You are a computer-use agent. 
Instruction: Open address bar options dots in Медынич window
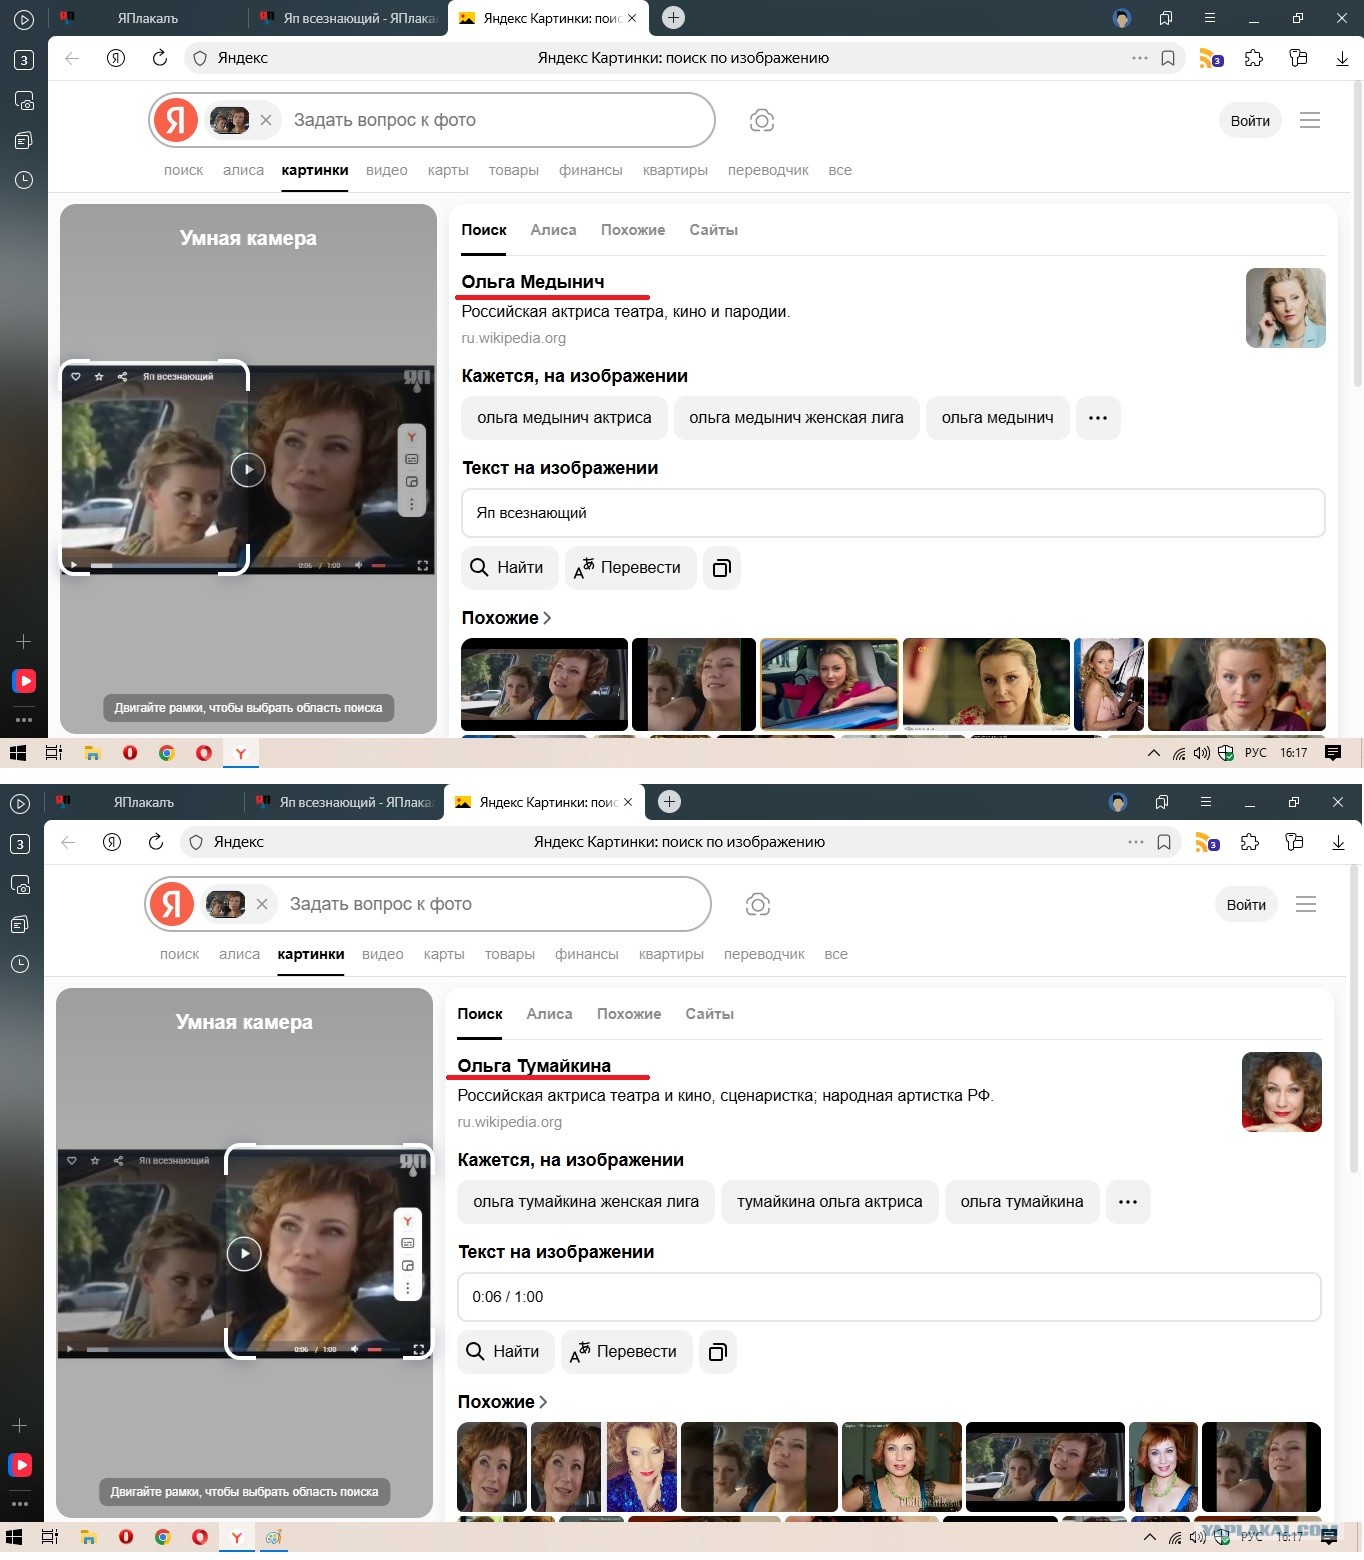coord(1140,58)
